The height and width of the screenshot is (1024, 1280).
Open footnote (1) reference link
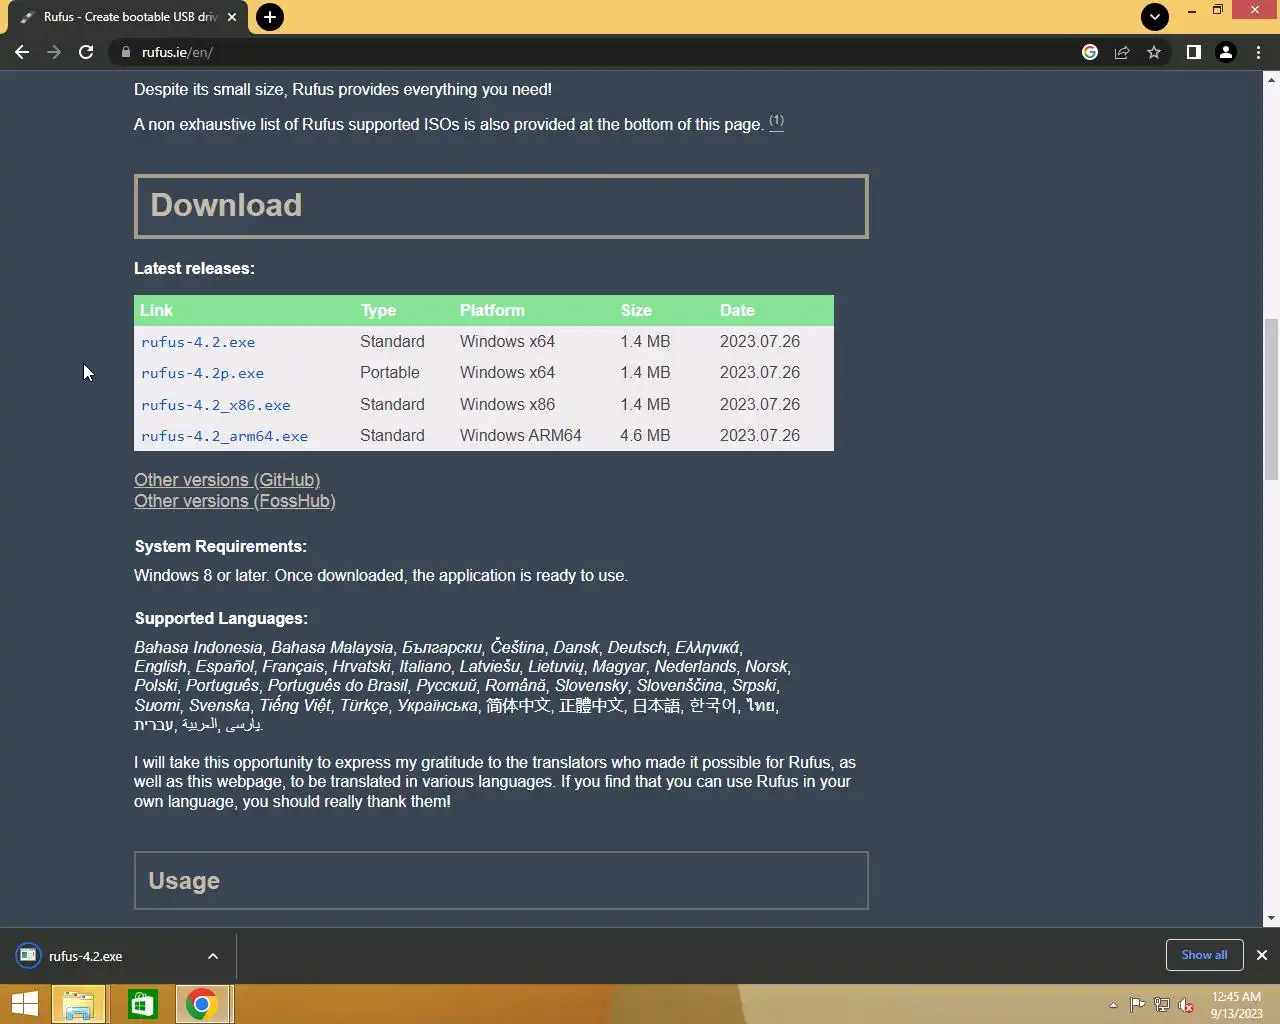(x=776, y=121)
